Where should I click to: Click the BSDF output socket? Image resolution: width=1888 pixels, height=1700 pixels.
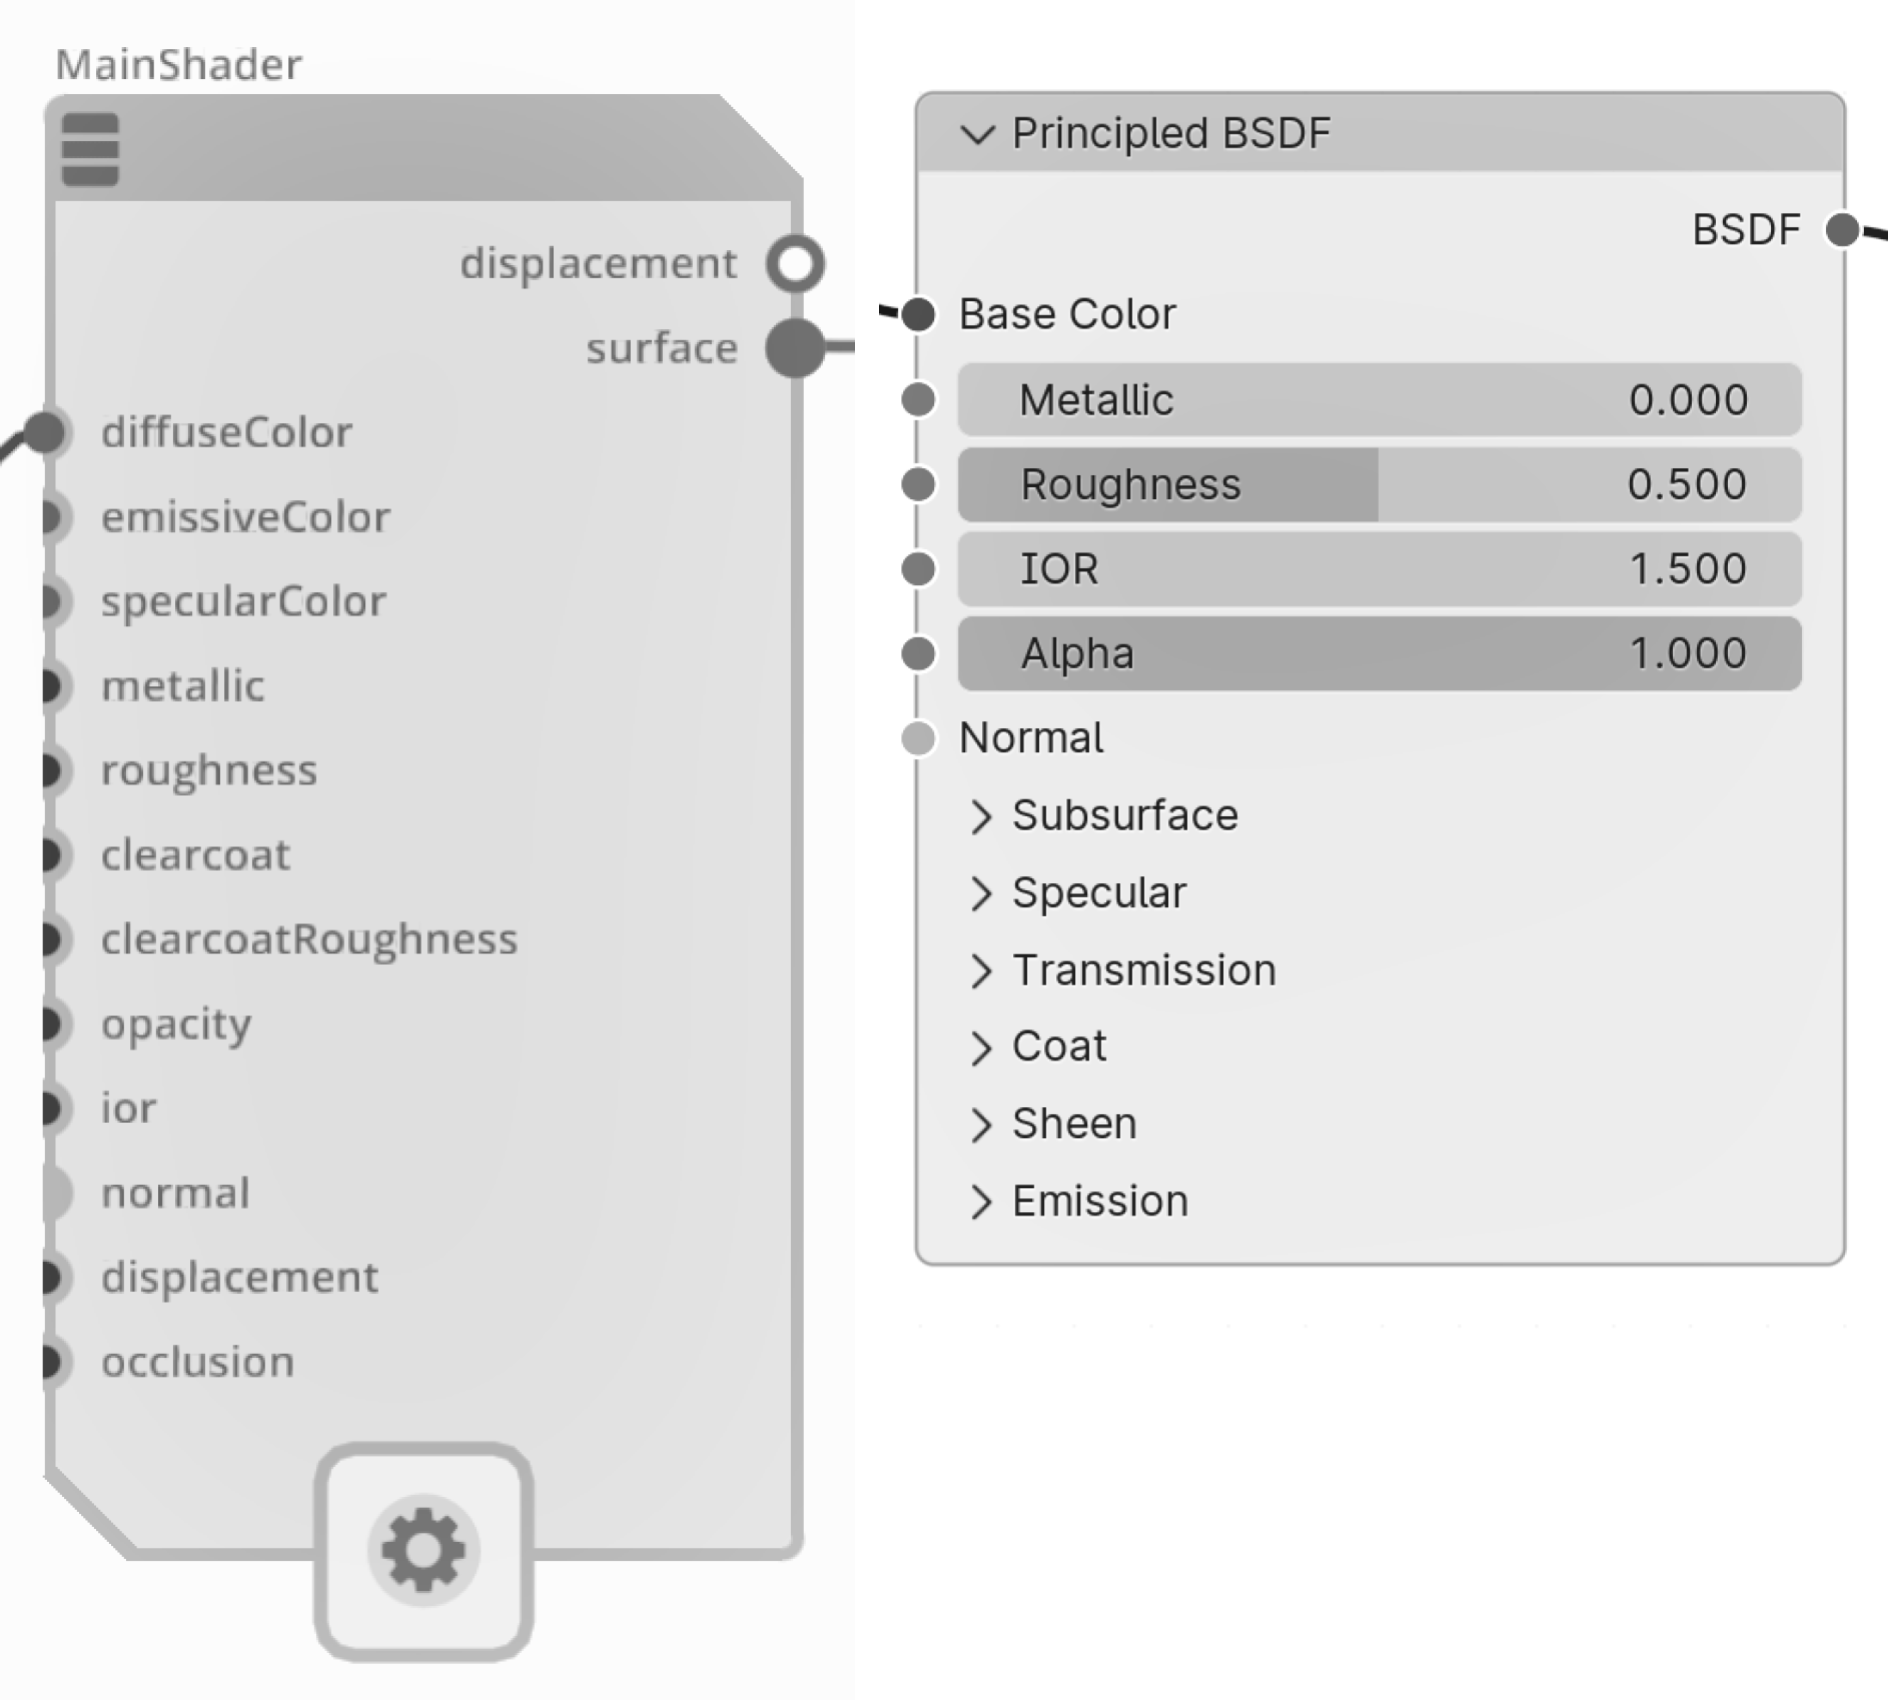pos(1841,230)
